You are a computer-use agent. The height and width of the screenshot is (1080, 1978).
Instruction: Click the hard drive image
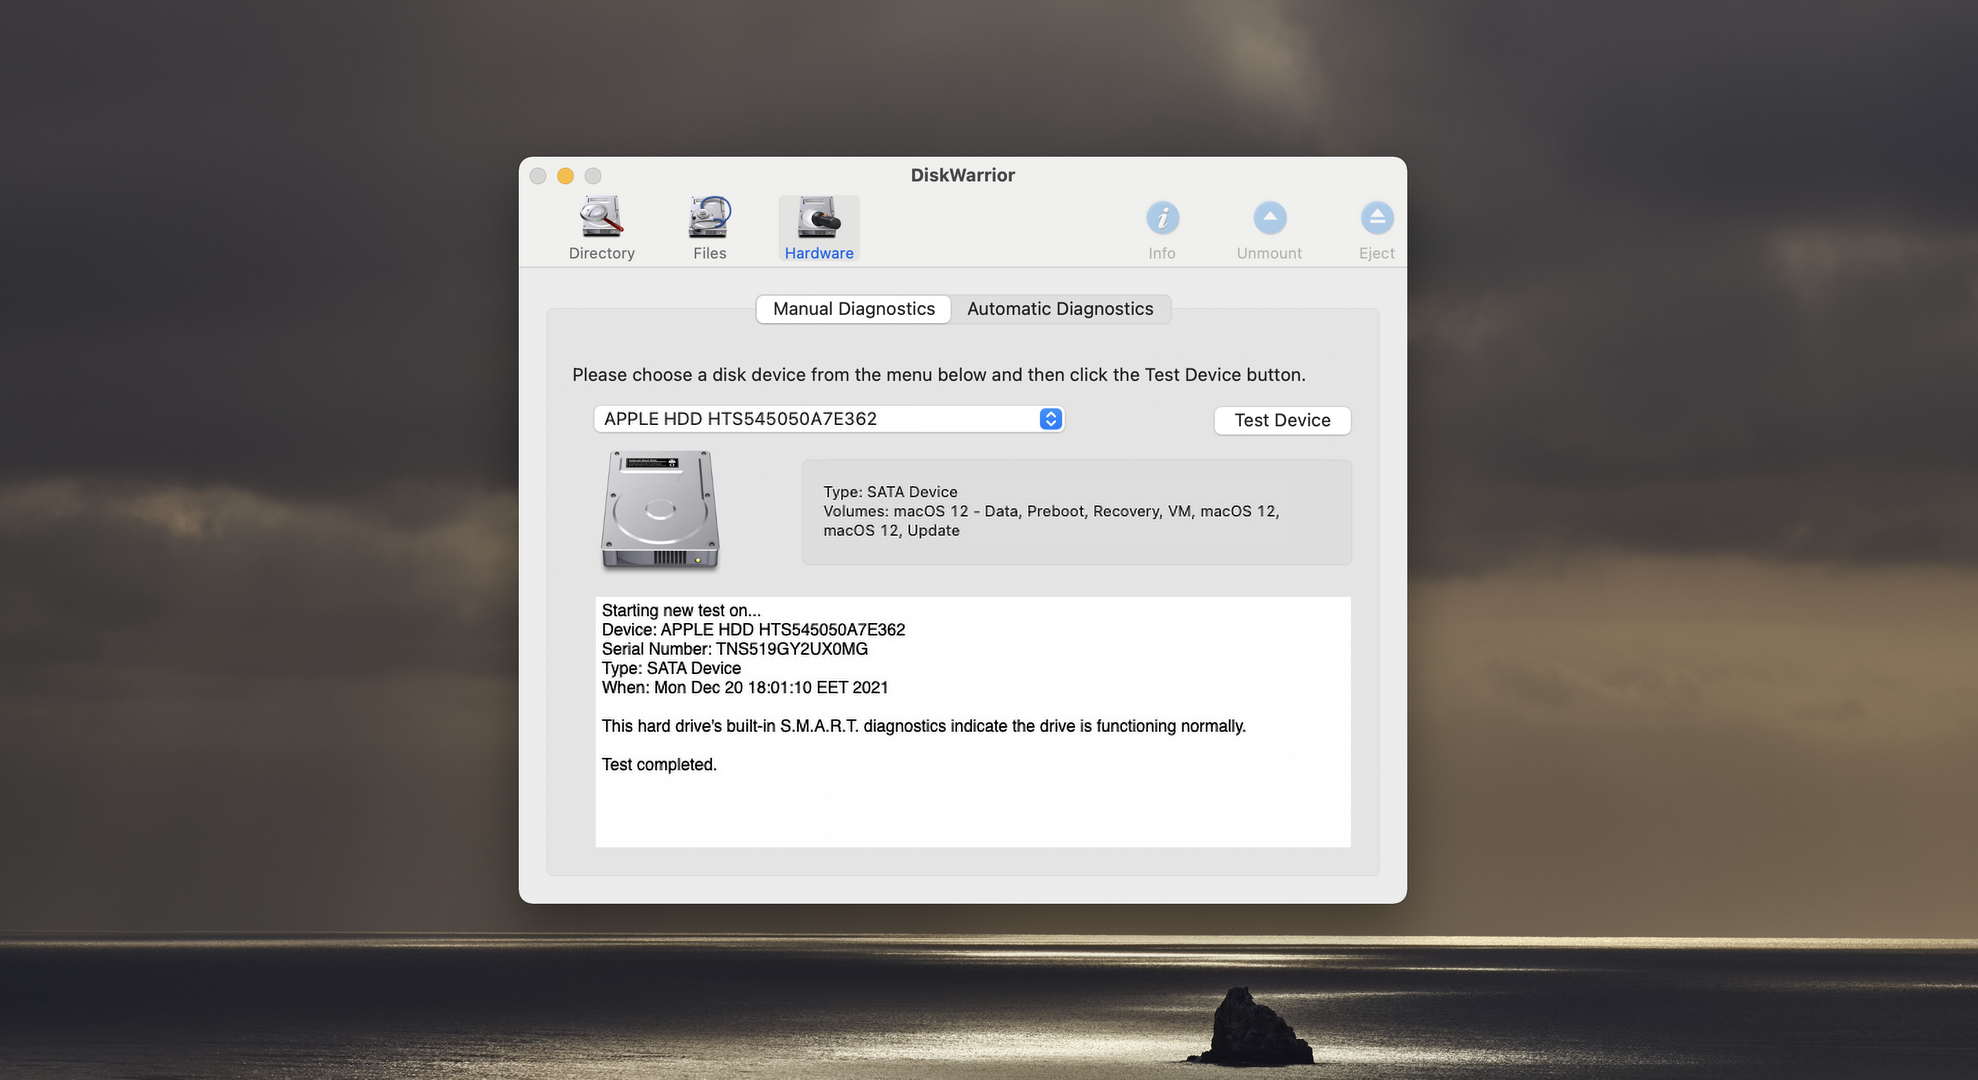pyautogui.click(x=660, y=510)
